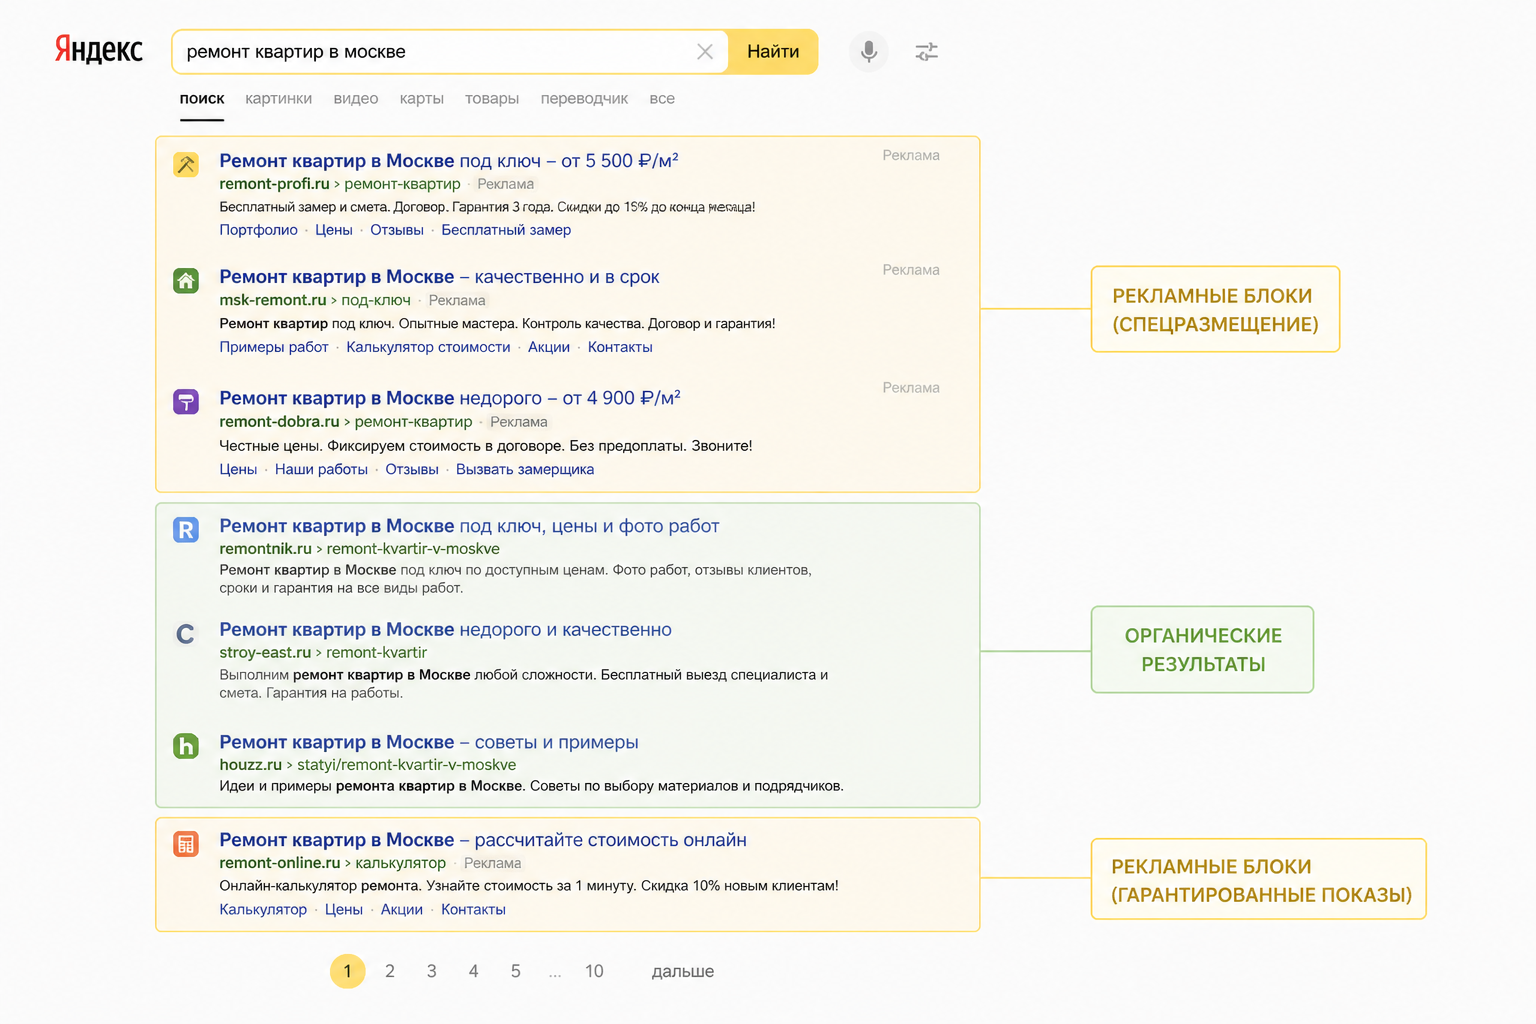Open the Наши работы sitelink
Viewport: 1536px width, 1024px height.
pyautogui.click(x=321, y=469)
